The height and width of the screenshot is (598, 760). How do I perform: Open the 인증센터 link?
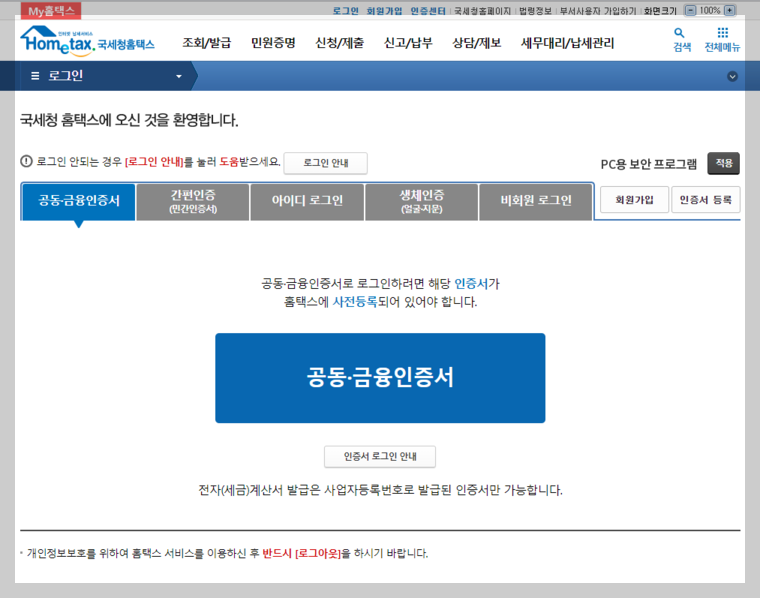428,11
